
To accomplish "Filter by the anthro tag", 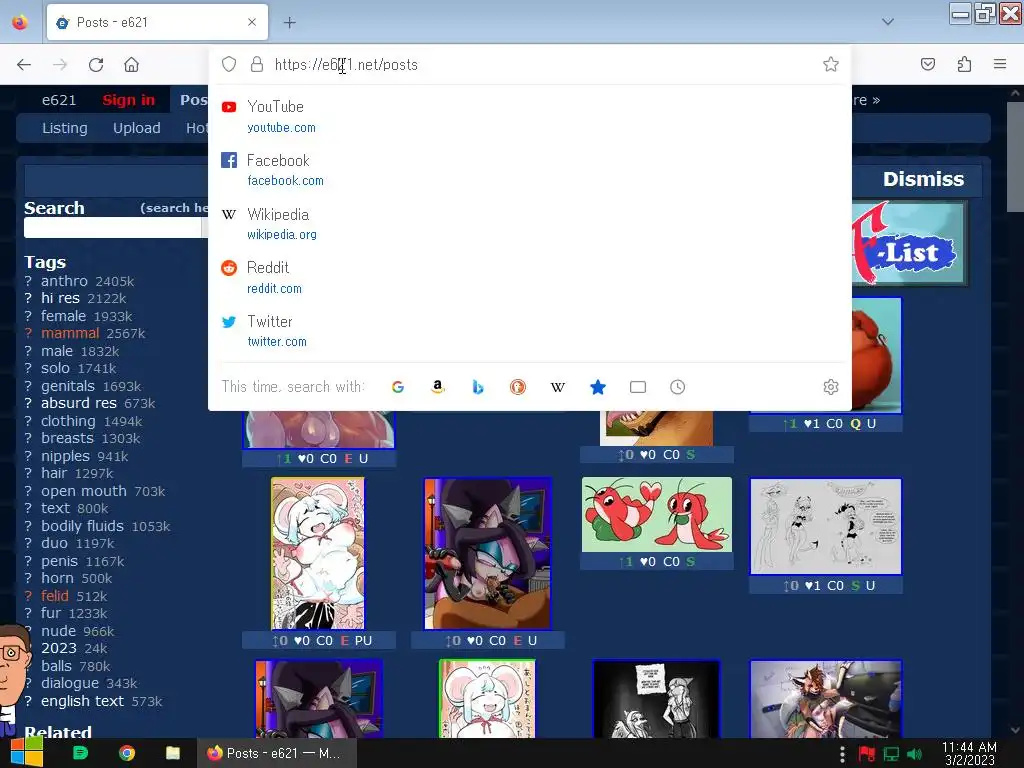I will (64, 281).
